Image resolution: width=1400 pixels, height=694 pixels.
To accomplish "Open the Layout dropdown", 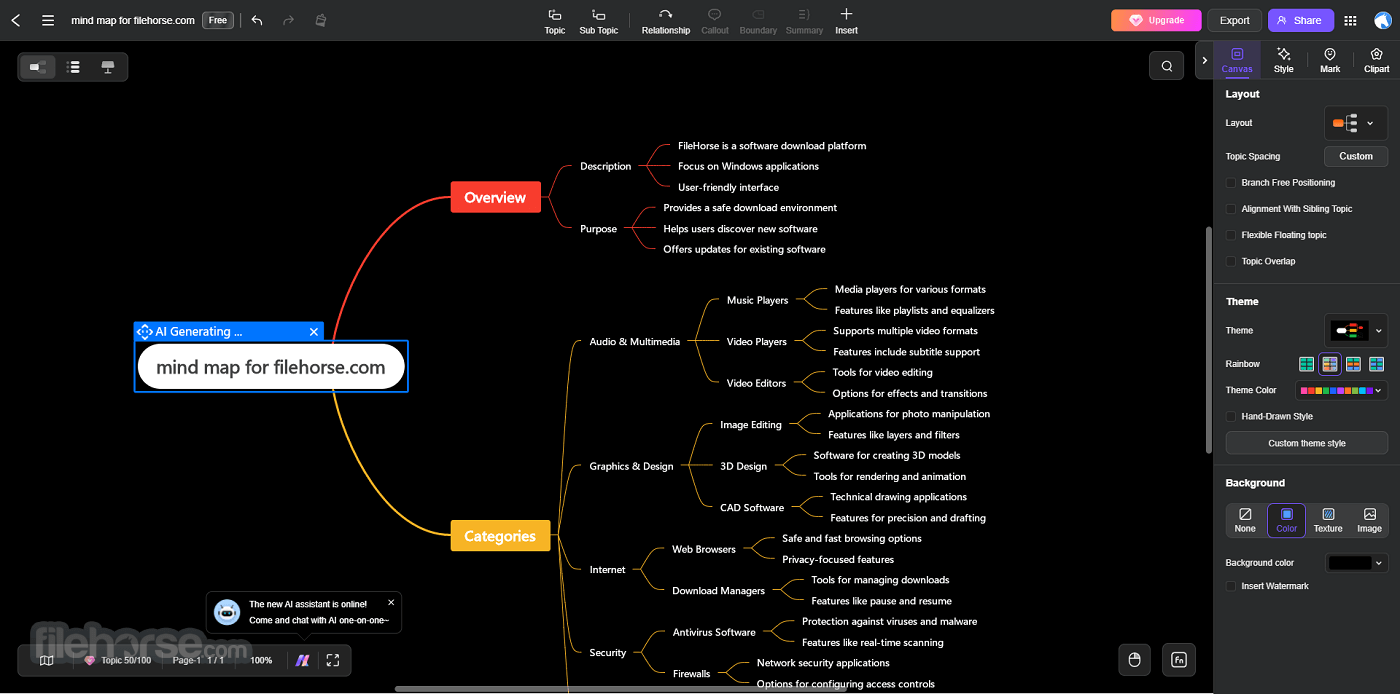I will point(1356,123).
